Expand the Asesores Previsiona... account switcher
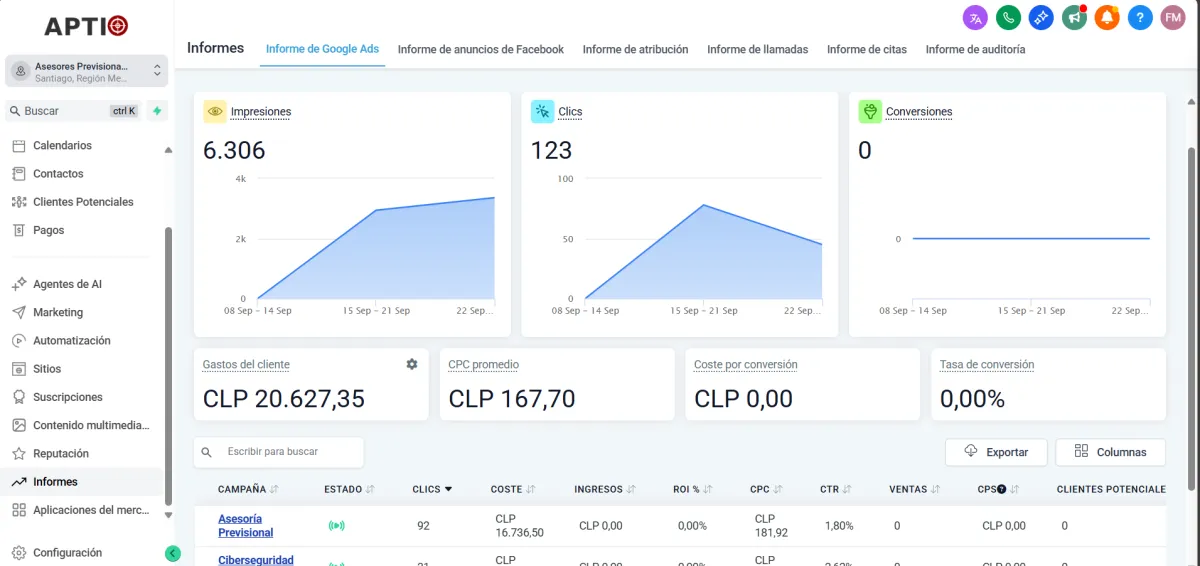1200x566 pixels. (86, 71)
